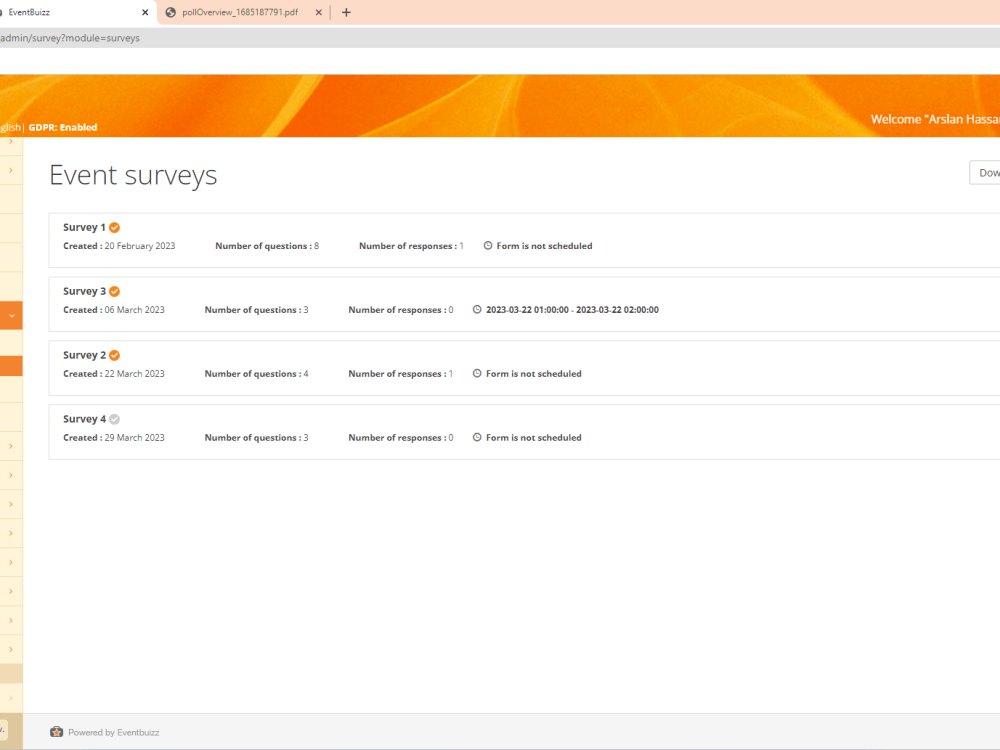This screenshot has height=750, width=1000.
Task: Toggle the orange status check beside Survey 1
Action: 114,228
